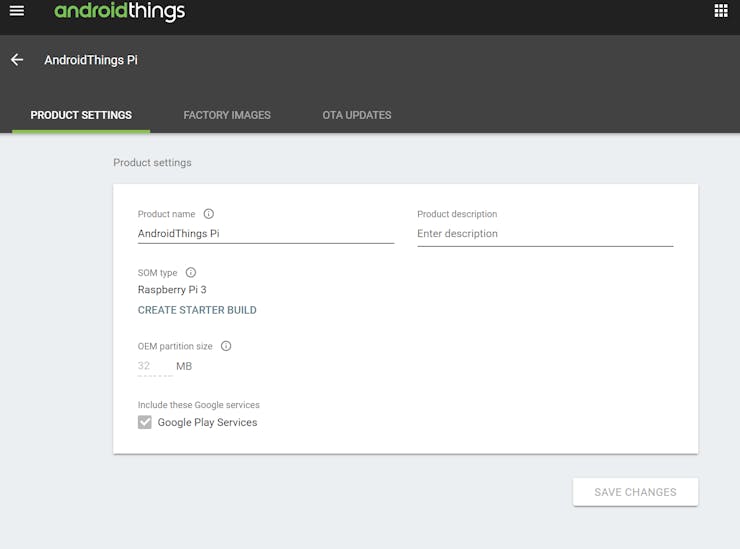Open the hamburger navigation menu
Image resolution: width=740 pixels, height=549 pixels.
pos(17,10)
